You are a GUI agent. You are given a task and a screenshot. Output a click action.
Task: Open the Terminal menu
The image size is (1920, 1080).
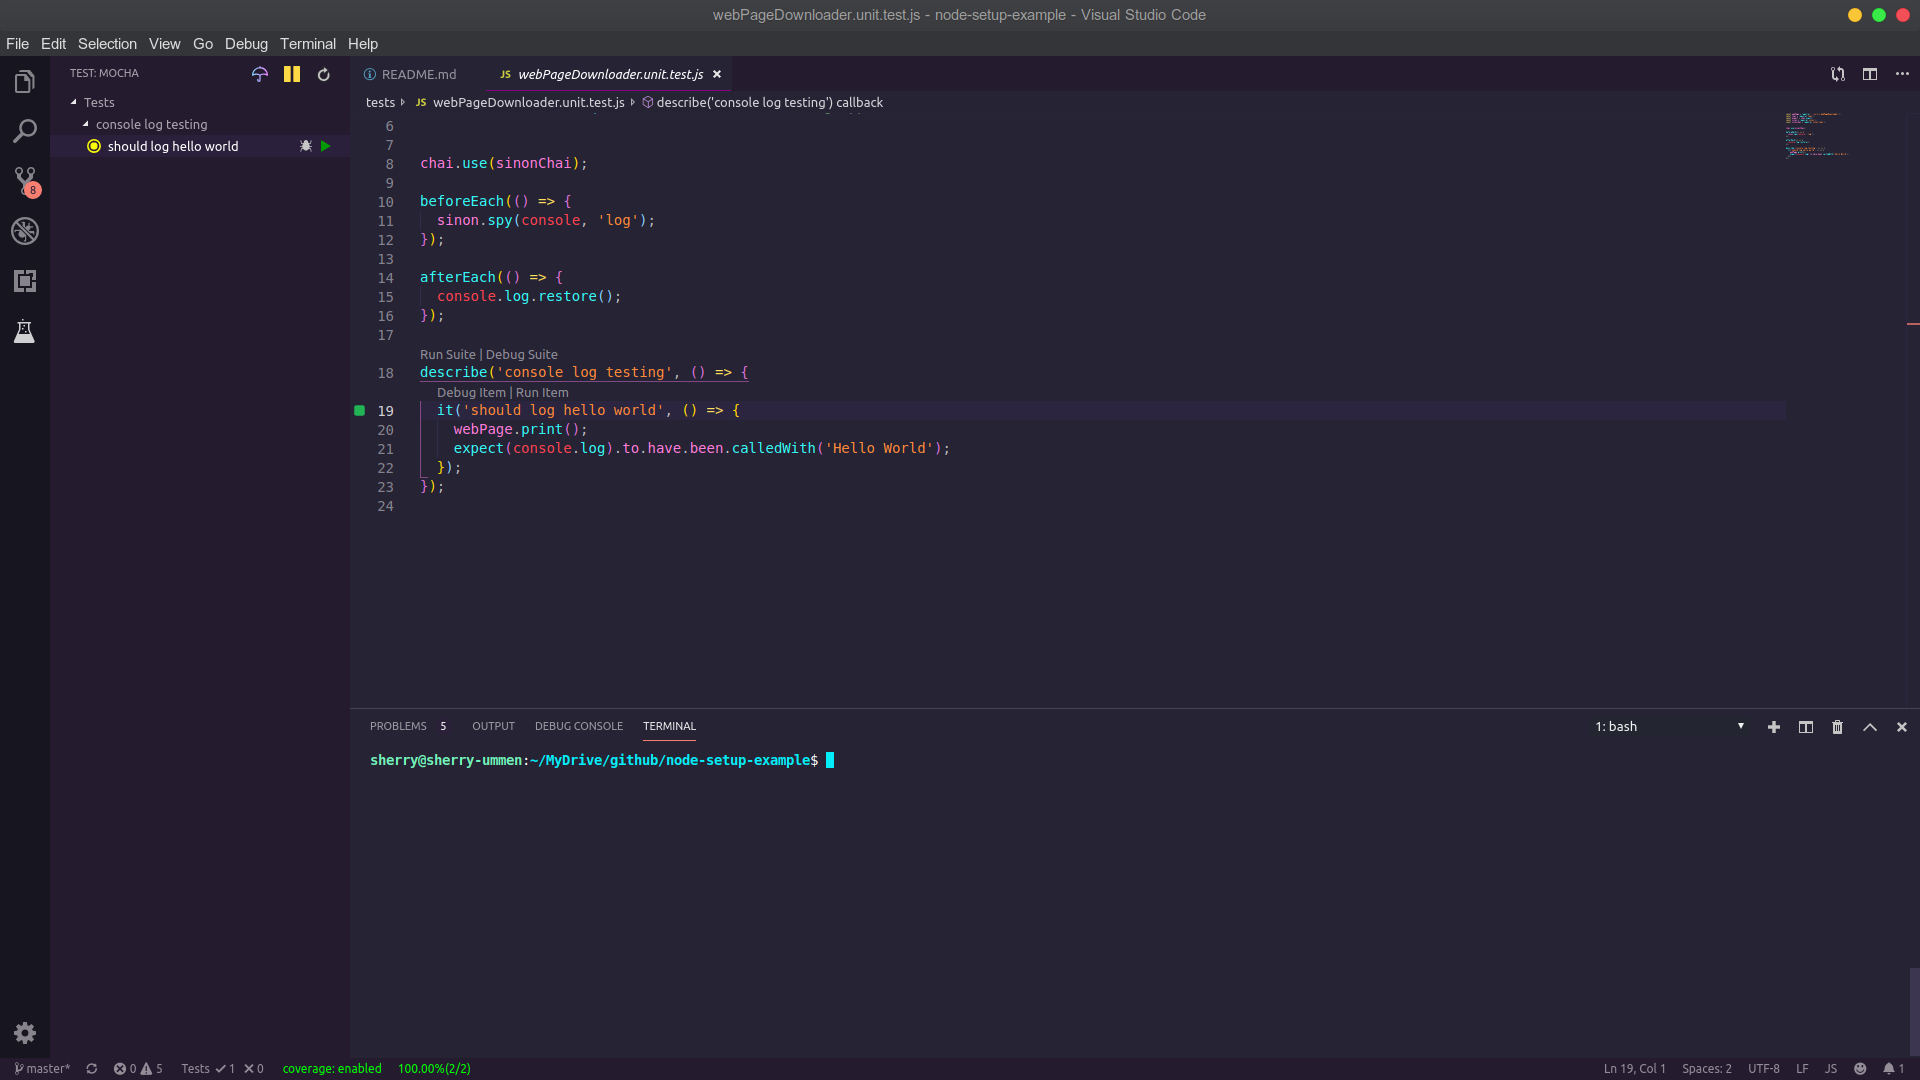coord(308,44)
